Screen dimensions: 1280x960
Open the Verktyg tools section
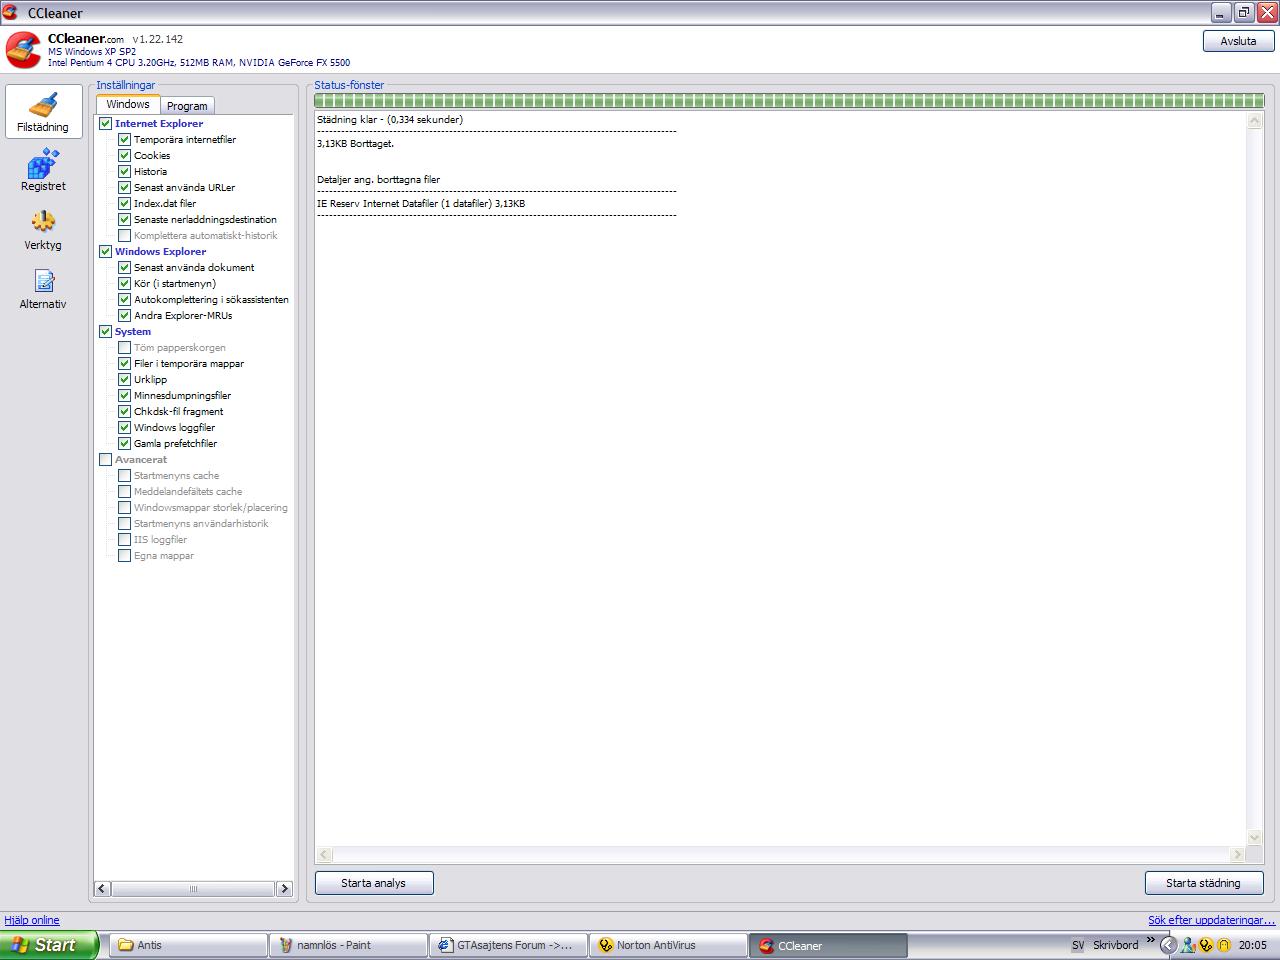click(43, 229)
